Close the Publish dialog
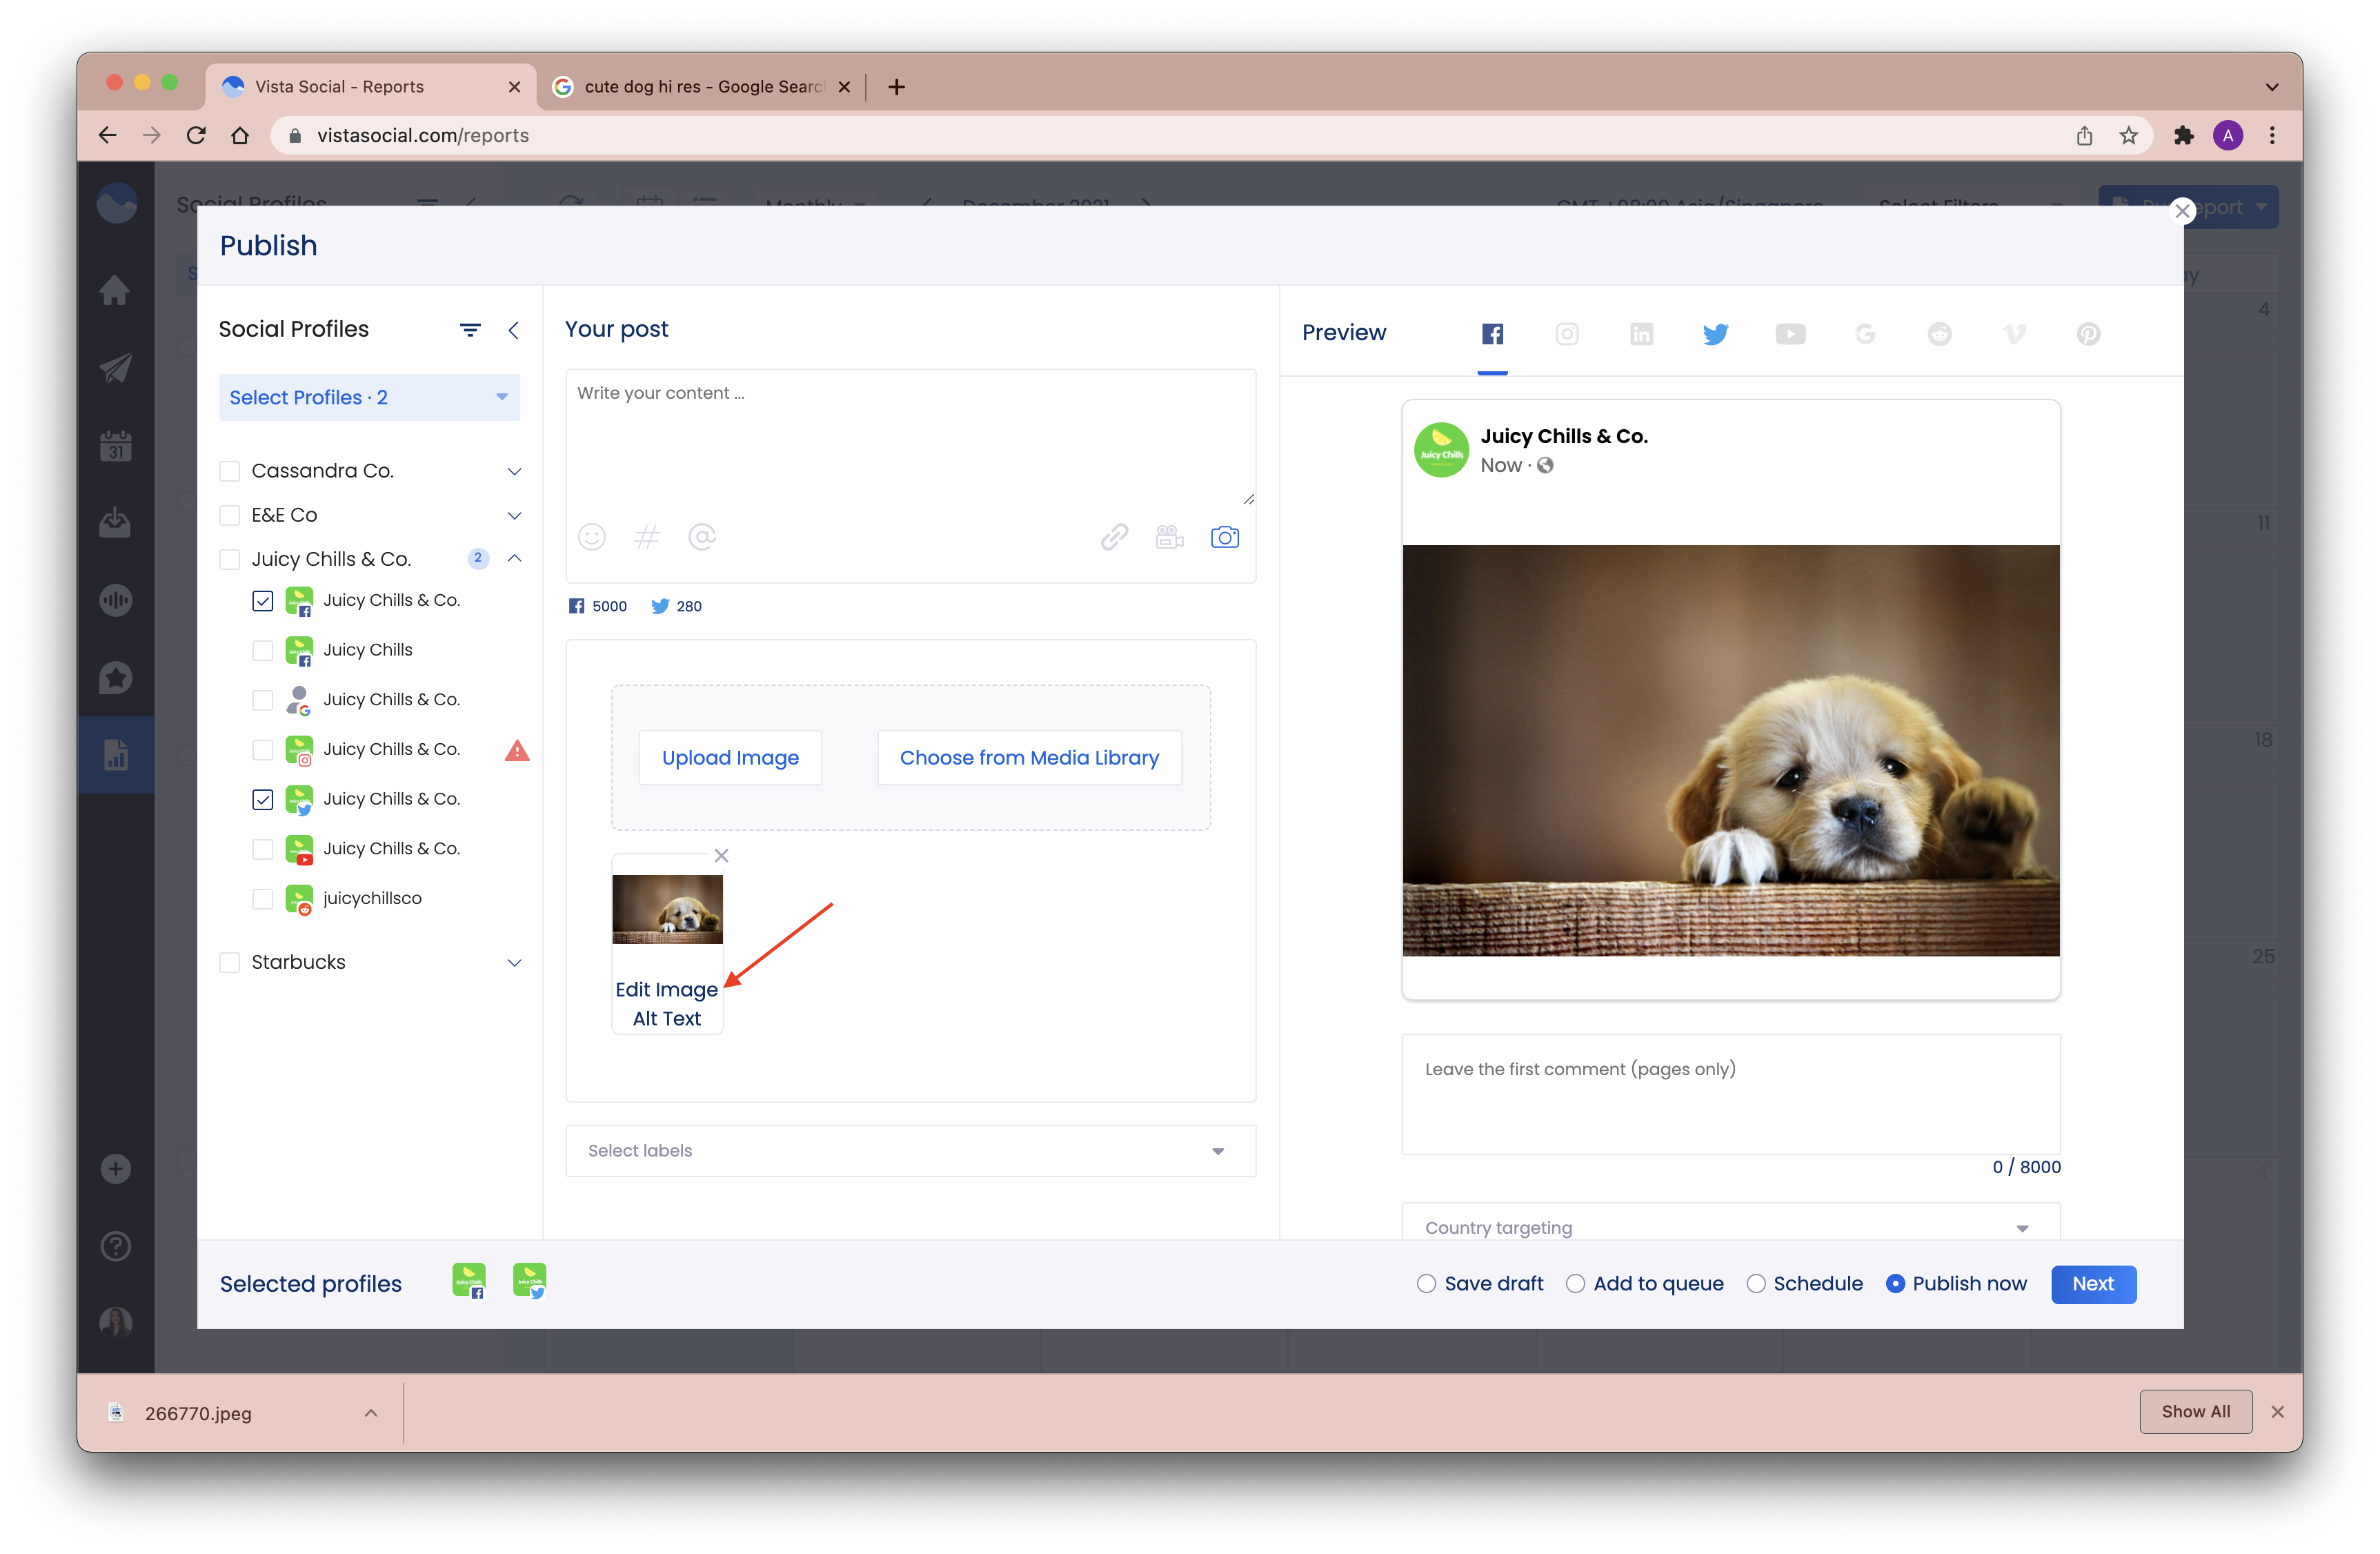 (2182, 211)
